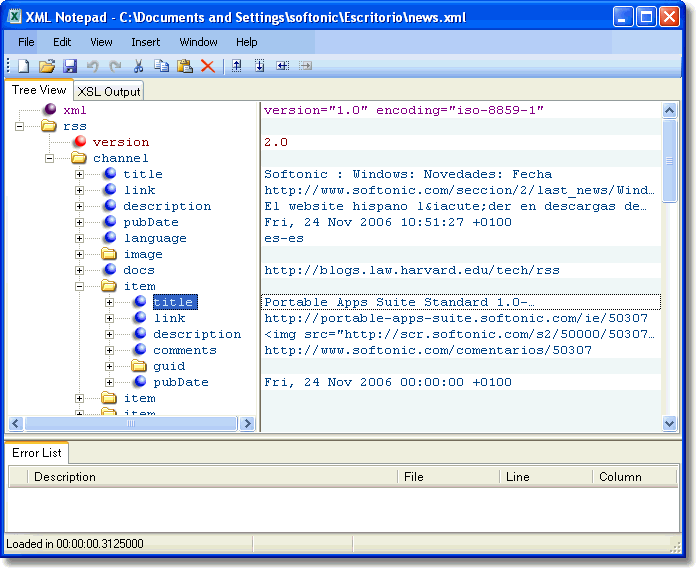This screenshot has width=698, height=570.
Task: Expand the channel title node
Action: tap(79, 175)
